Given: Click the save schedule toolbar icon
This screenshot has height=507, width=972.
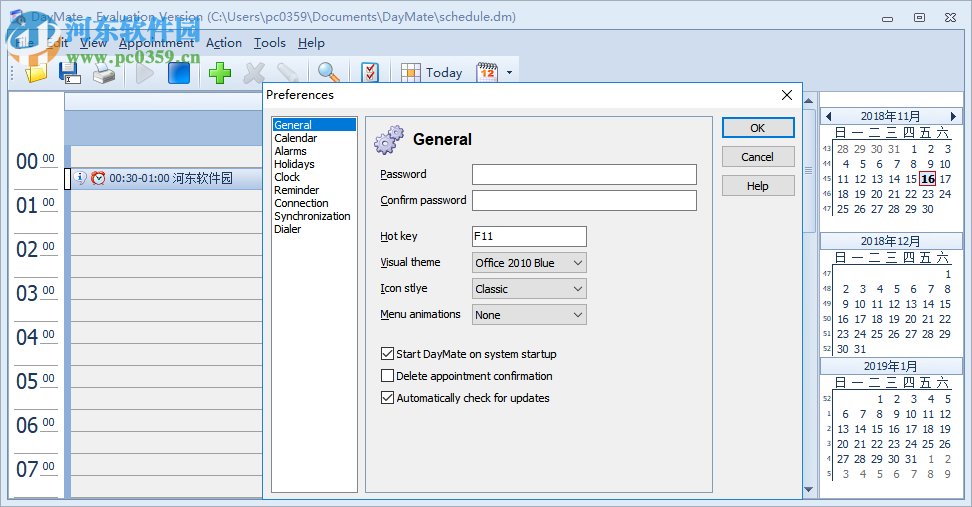Looking at the screenshot, I should 69,72.
